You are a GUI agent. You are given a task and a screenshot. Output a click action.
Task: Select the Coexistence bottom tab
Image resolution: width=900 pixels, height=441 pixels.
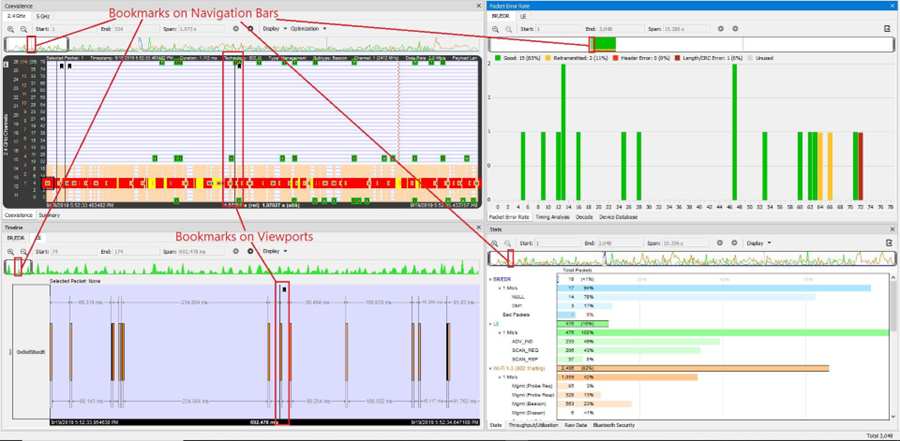[19, 215]
